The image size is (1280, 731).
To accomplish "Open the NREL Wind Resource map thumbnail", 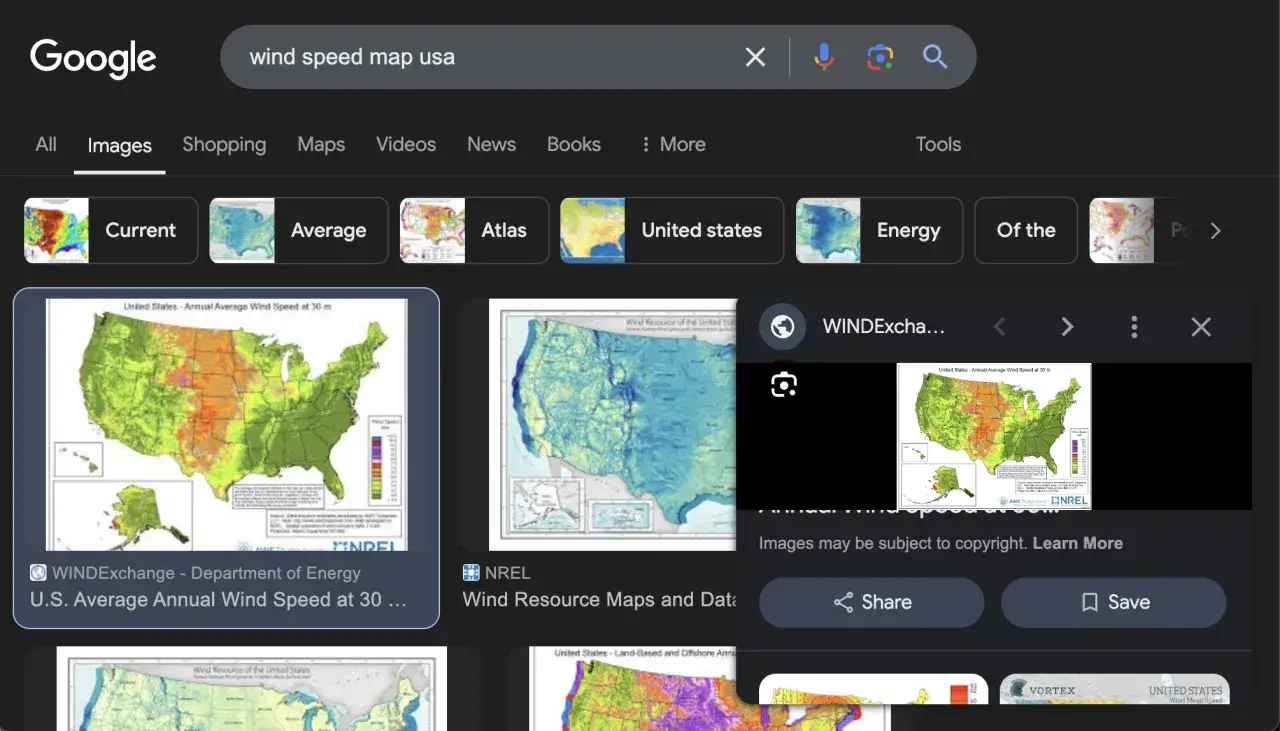I will pyautogui.click(x=612, y=424).
